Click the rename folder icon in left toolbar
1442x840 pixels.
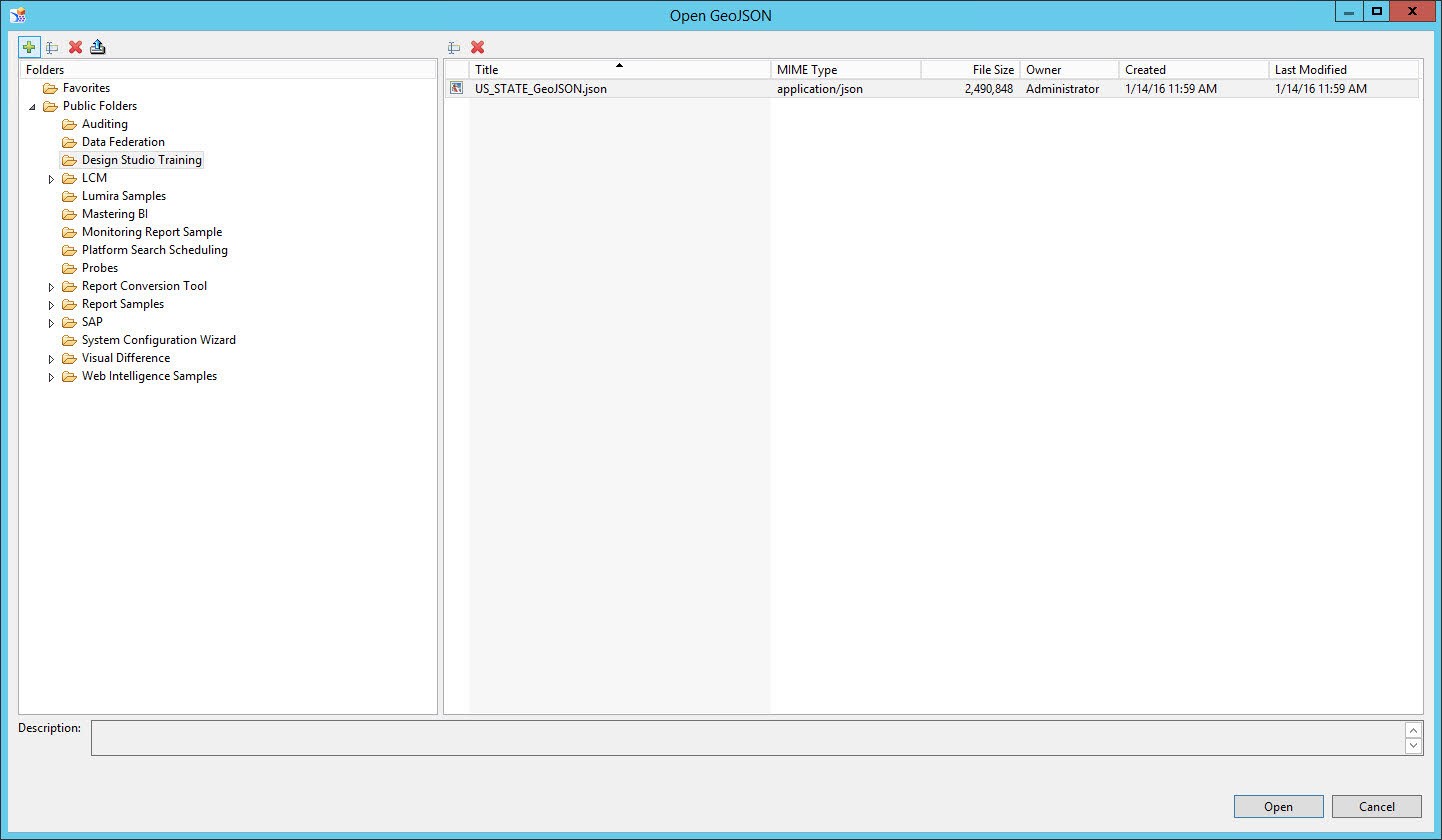pyautogui.click(x=52, y=47)
